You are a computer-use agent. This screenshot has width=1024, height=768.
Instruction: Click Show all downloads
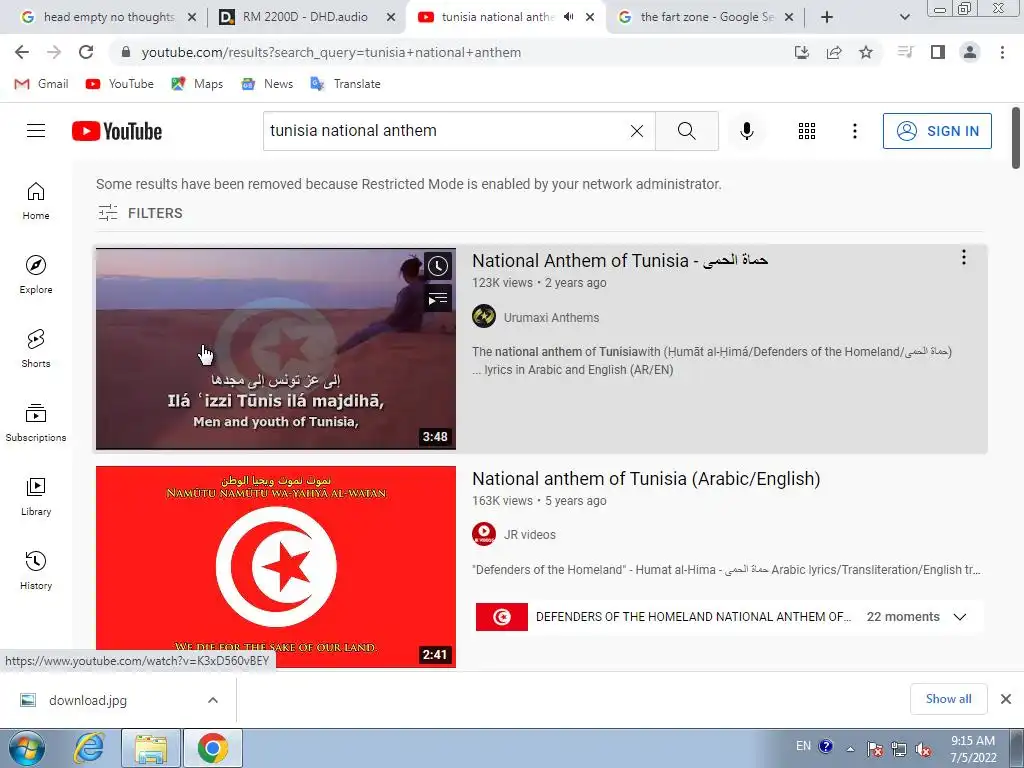(948, 699)
